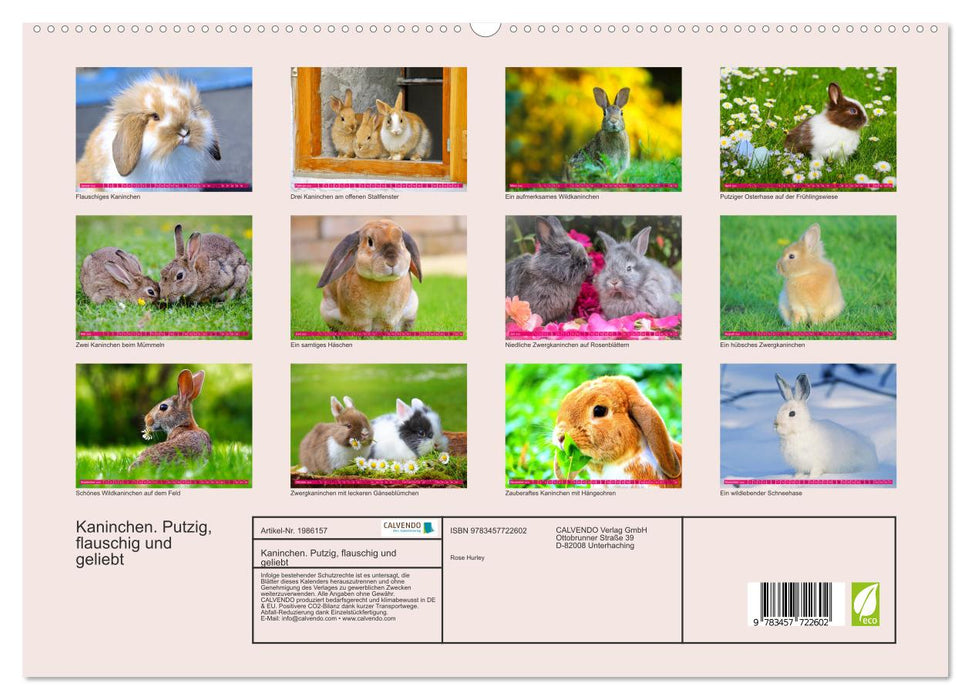Screen dimensions: 971x700
Task: Select 'Putziger Osterhase auf der Frühlingswiese' image
Action: pos(810,127)
